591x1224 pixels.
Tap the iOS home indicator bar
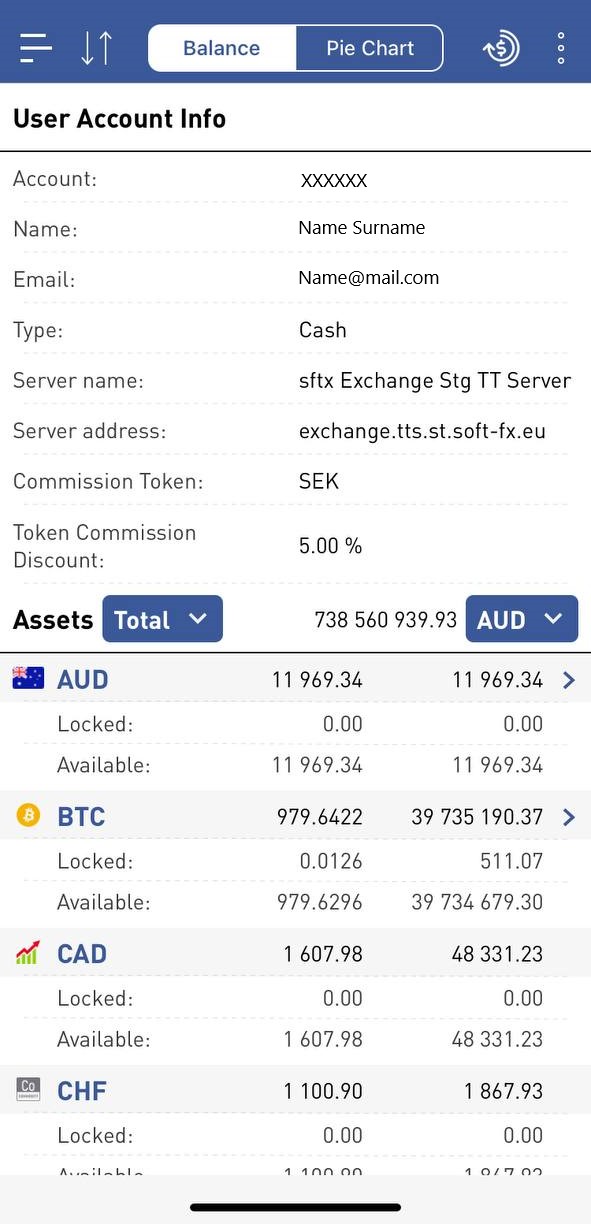coord(295,1207)
